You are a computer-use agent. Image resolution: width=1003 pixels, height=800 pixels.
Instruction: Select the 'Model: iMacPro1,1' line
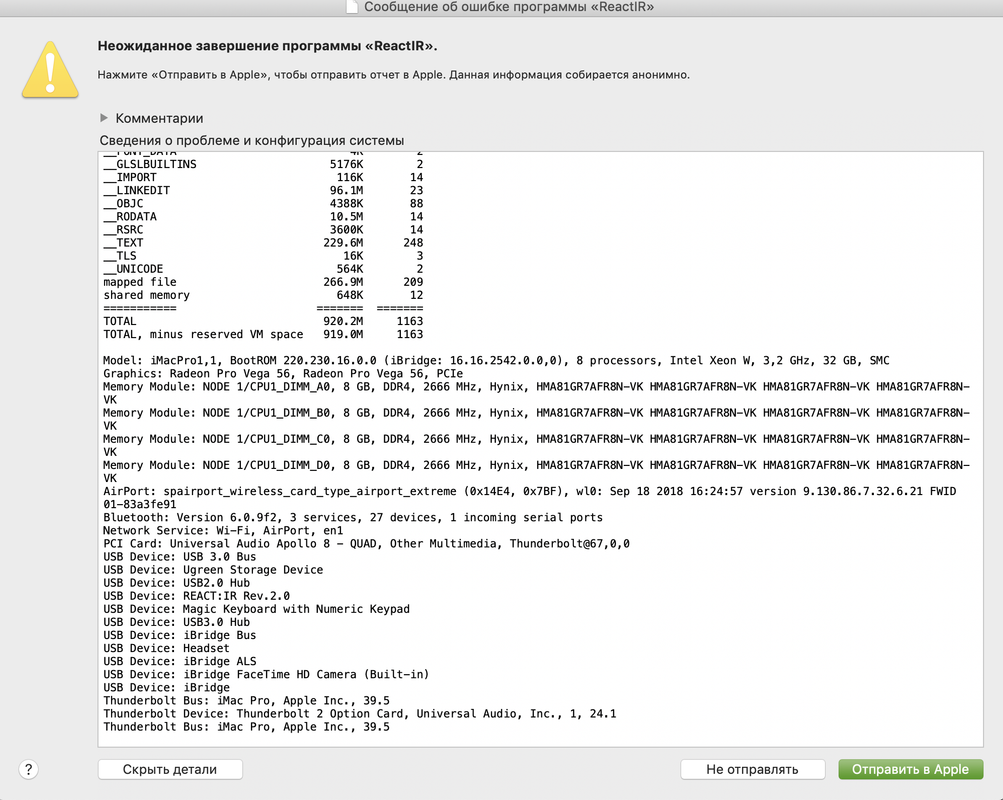tap(496, 361)
